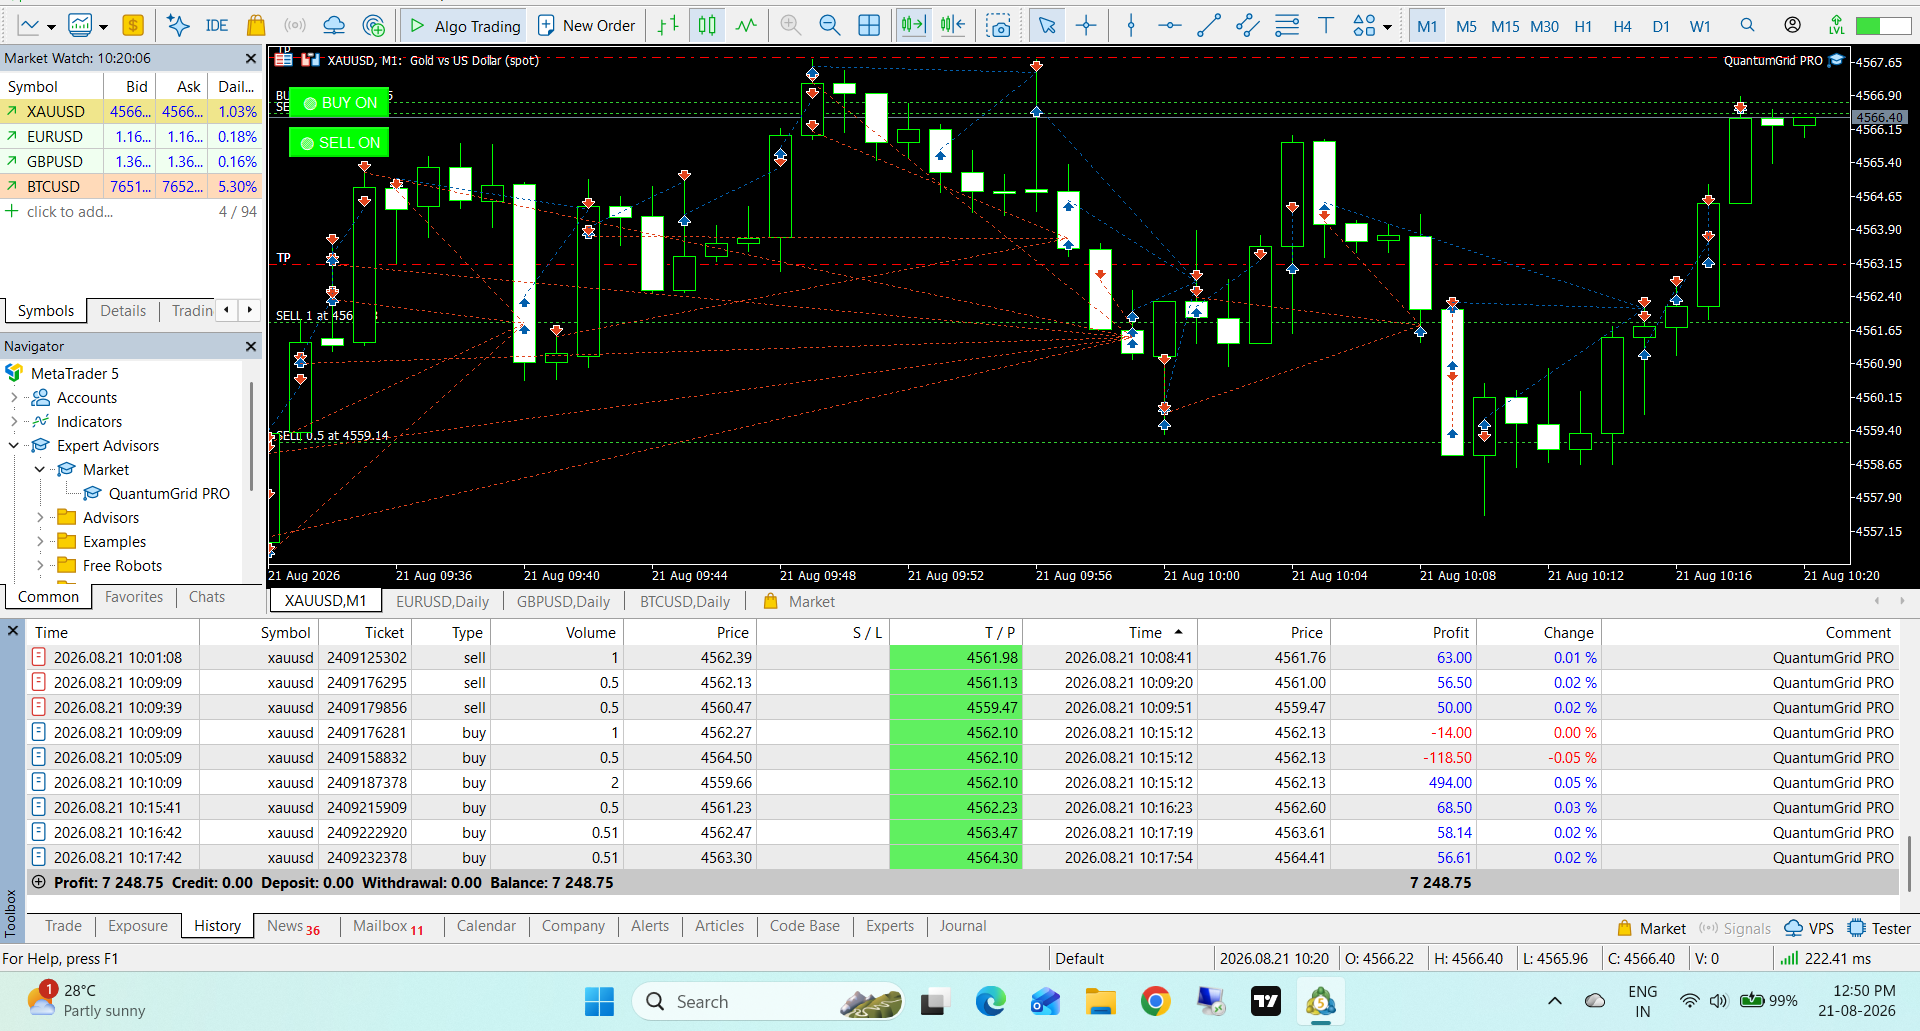Click 'click to add...' symbol field
Image resolution: width=1920 pixels, height=1031 pixels.
(70, 212)
